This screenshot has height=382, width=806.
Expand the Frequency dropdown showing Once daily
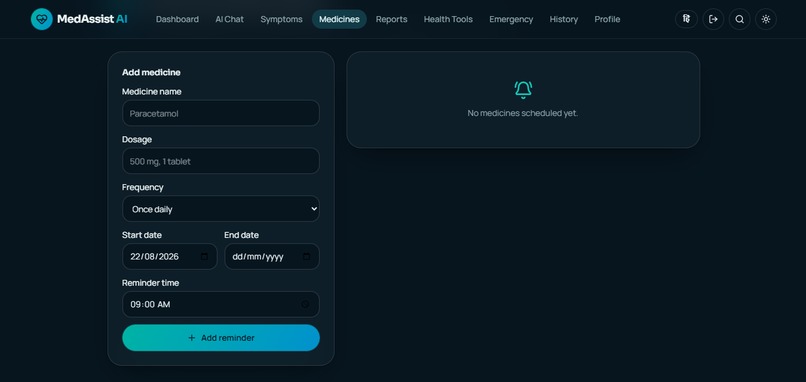(x=221, y=209)
